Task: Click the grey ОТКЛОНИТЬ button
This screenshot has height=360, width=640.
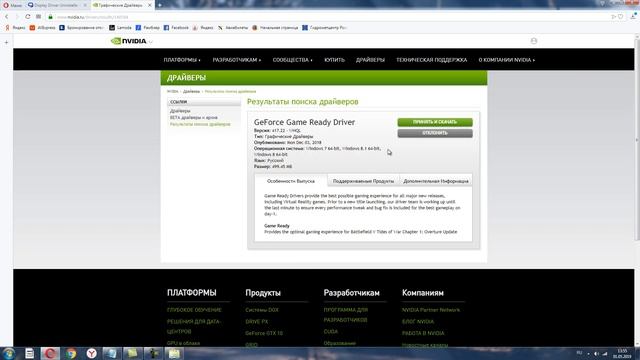Action: pos(435,133)
